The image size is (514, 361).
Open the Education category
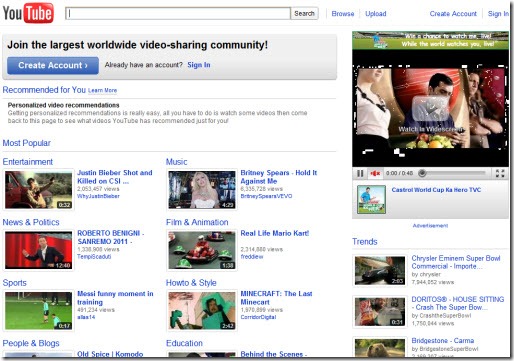pyautogui.click(x=184, y=343)
